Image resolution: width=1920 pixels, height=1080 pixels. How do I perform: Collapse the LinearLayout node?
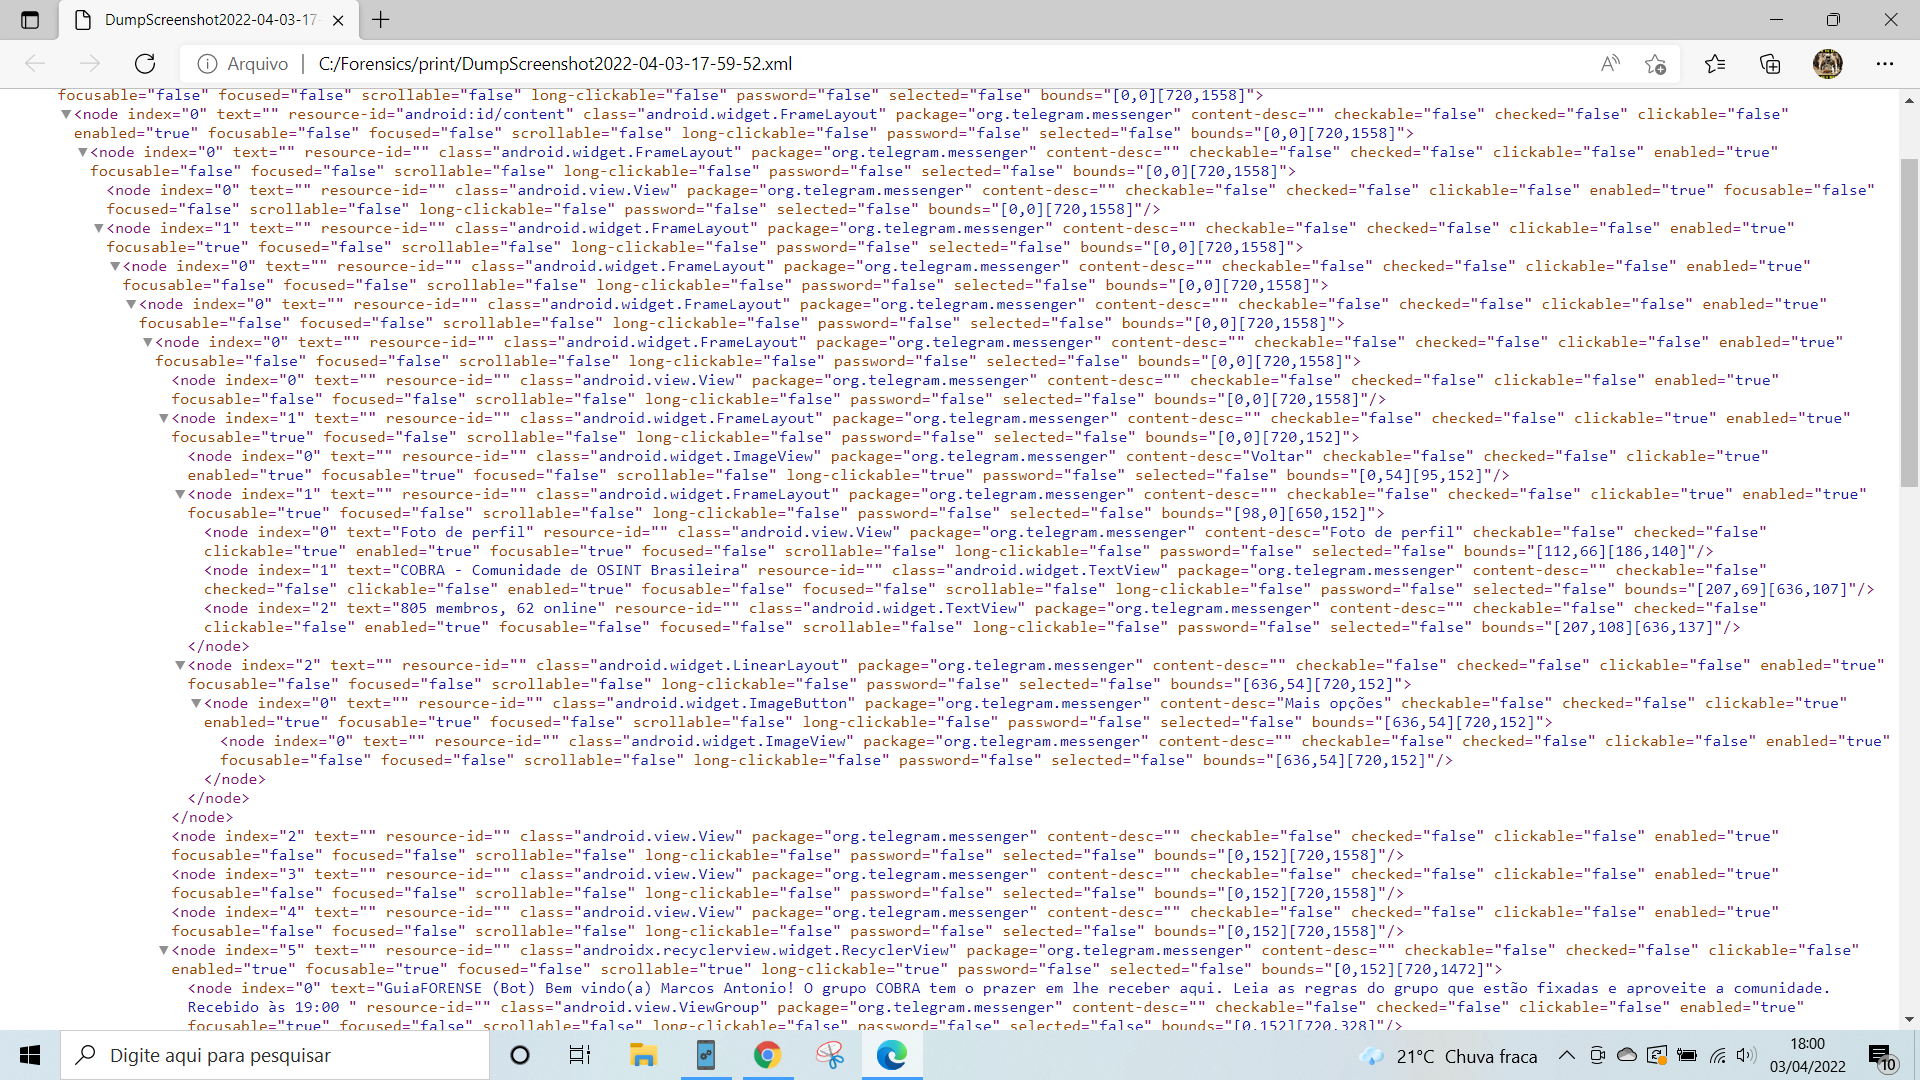[180, 665]
